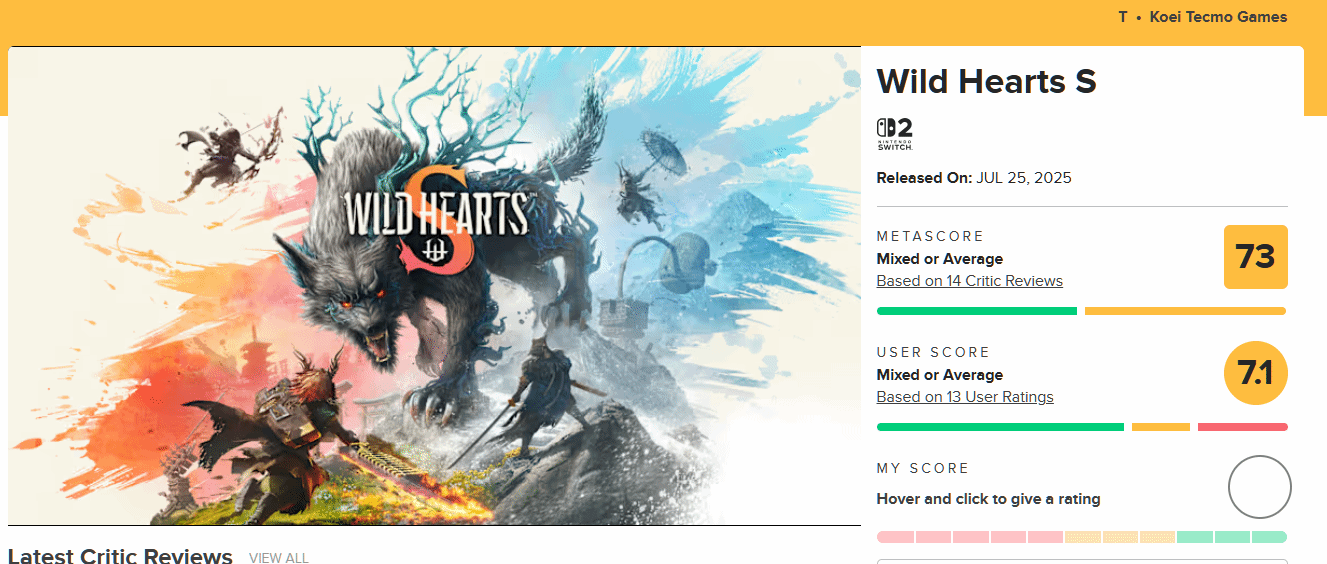Click the yellow part of the Metascore bar
The width and height of the screenshot is (1327, 564).
pos(1184,311)
